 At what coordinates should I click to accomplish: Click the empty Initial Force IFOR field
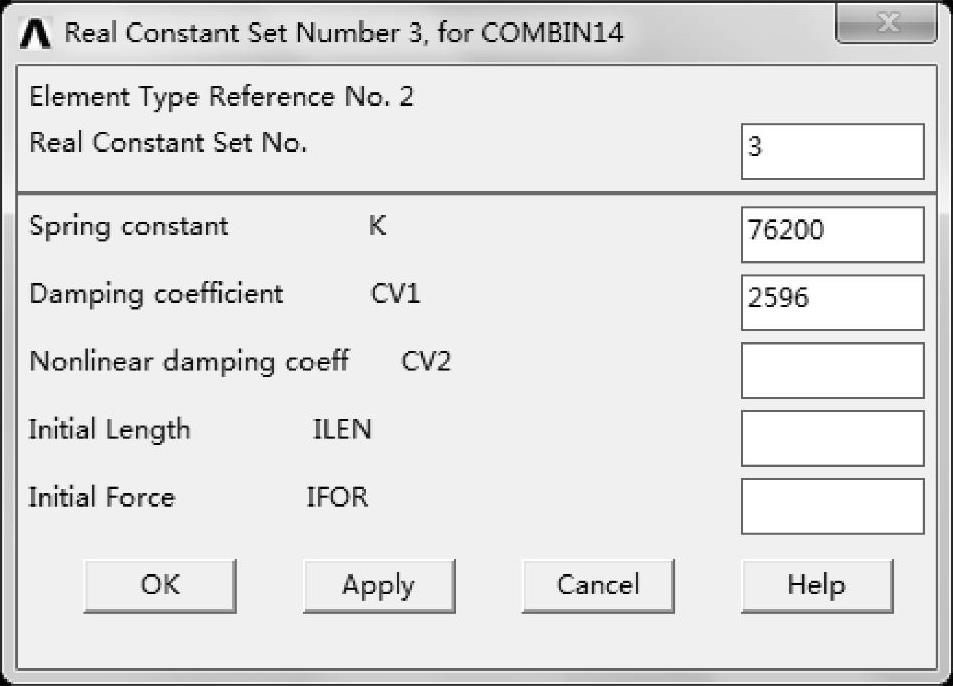pos(832,506)
